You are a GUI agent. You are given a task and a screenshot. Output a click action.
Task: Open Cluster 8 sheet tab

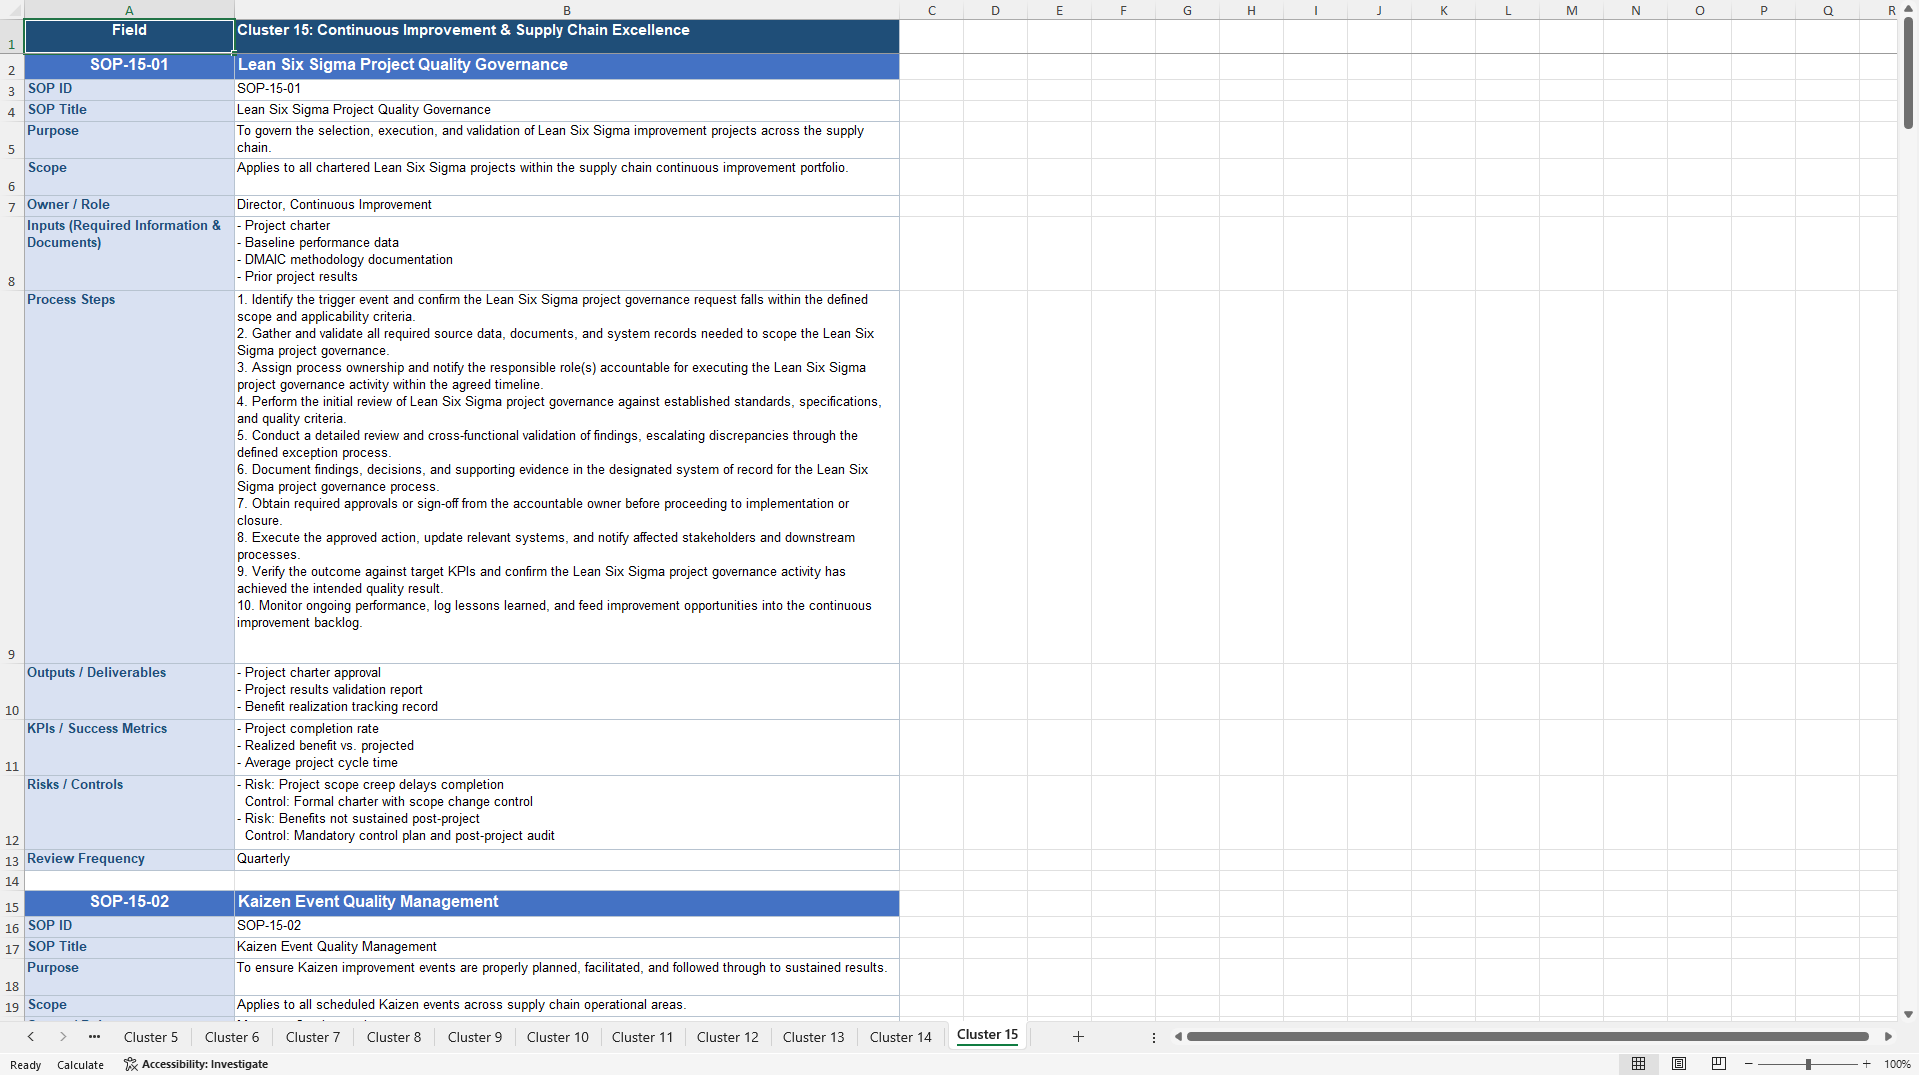coord(394,1037)
